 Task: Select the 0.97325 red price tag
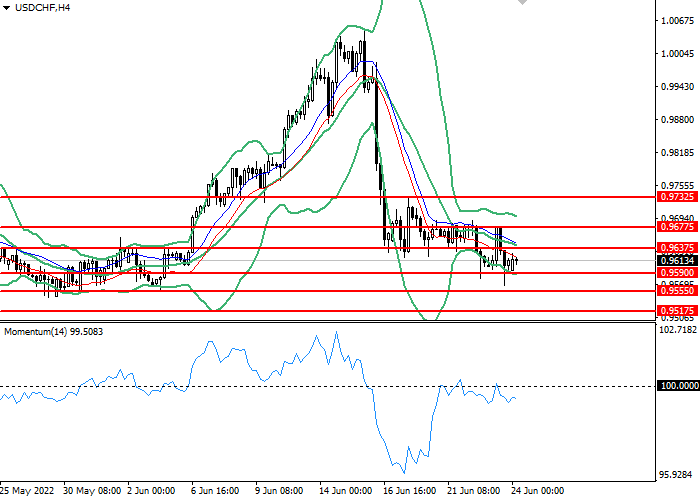click(x=677, y=198)
